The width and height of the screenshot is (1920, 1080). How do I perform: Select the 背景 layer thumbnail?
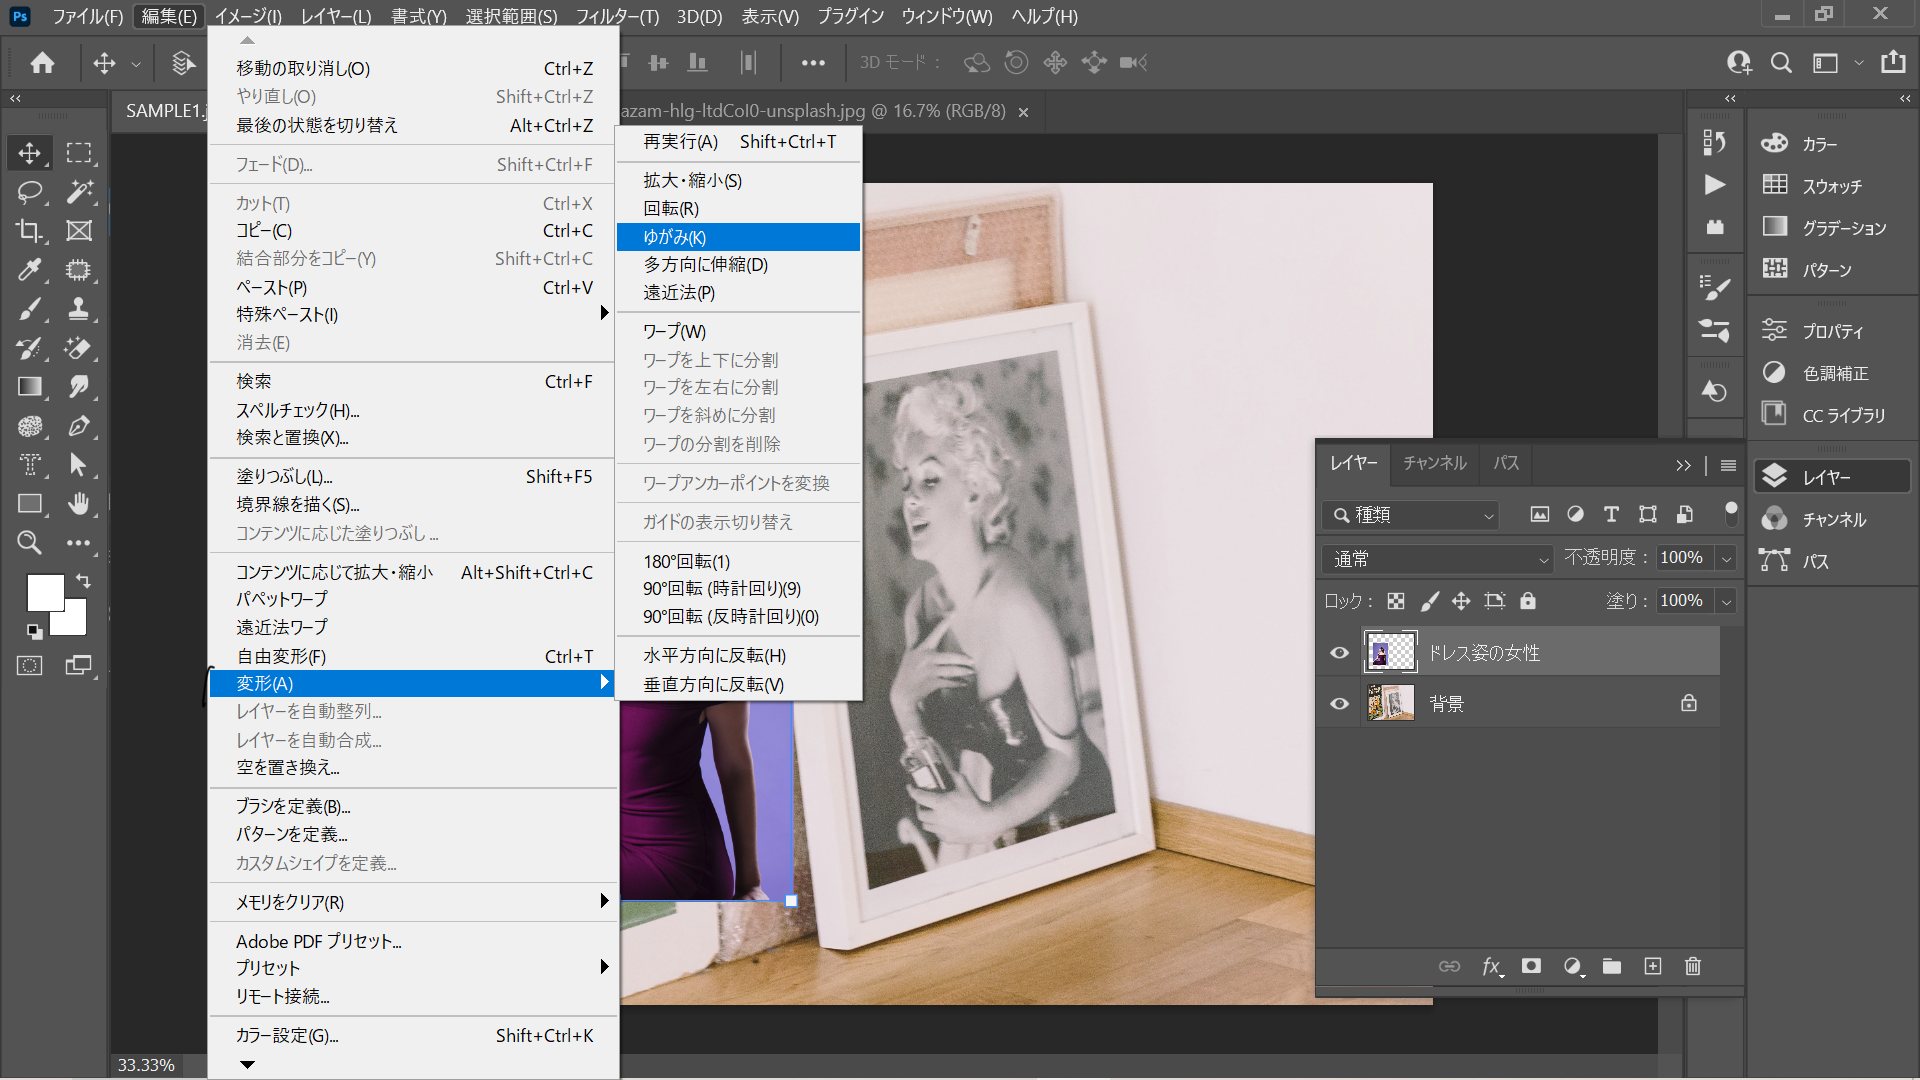[x=1391, y=703]
